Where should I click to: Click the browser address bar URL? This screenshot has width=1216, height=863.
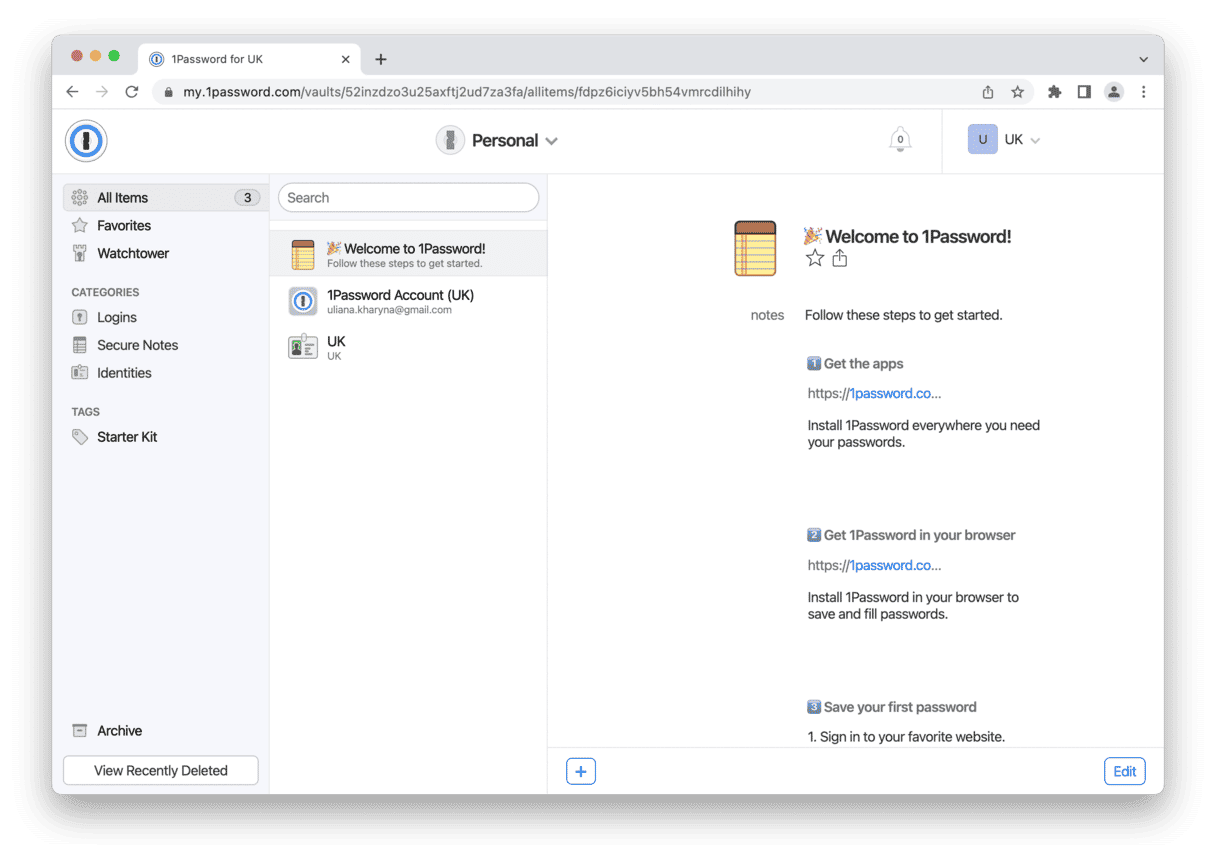pos(467,92)
